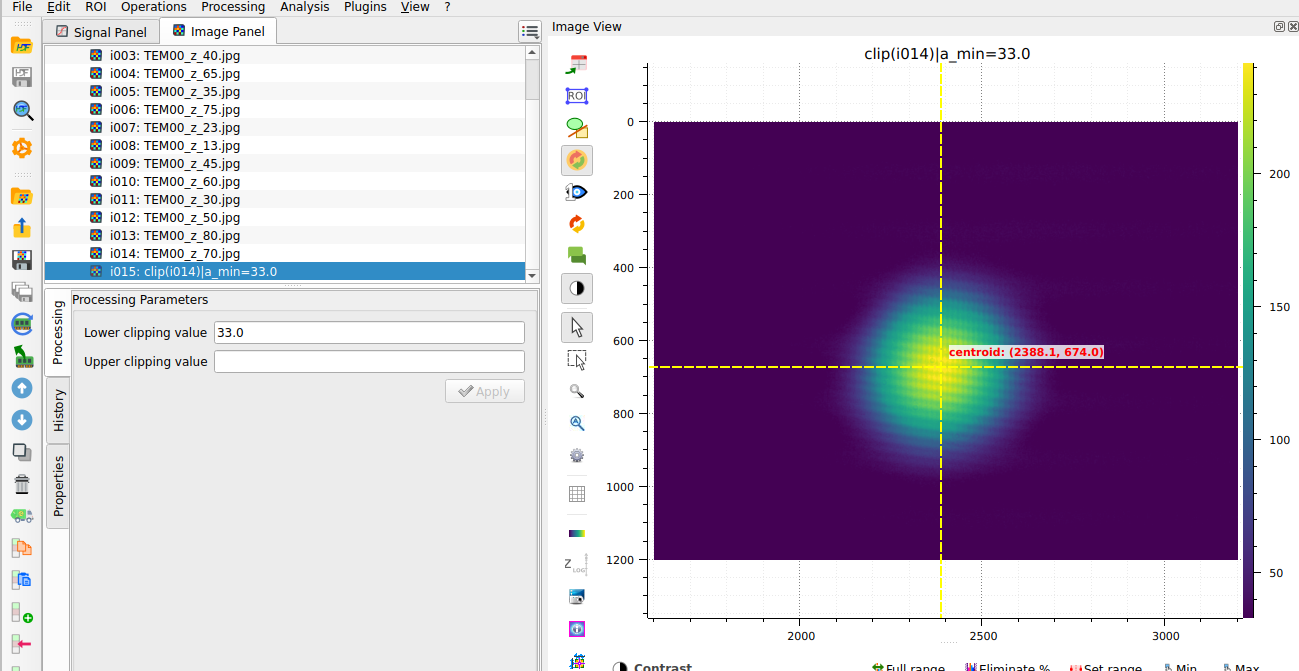Click the save to HDF5 floppy icon

tap(22, 78)
